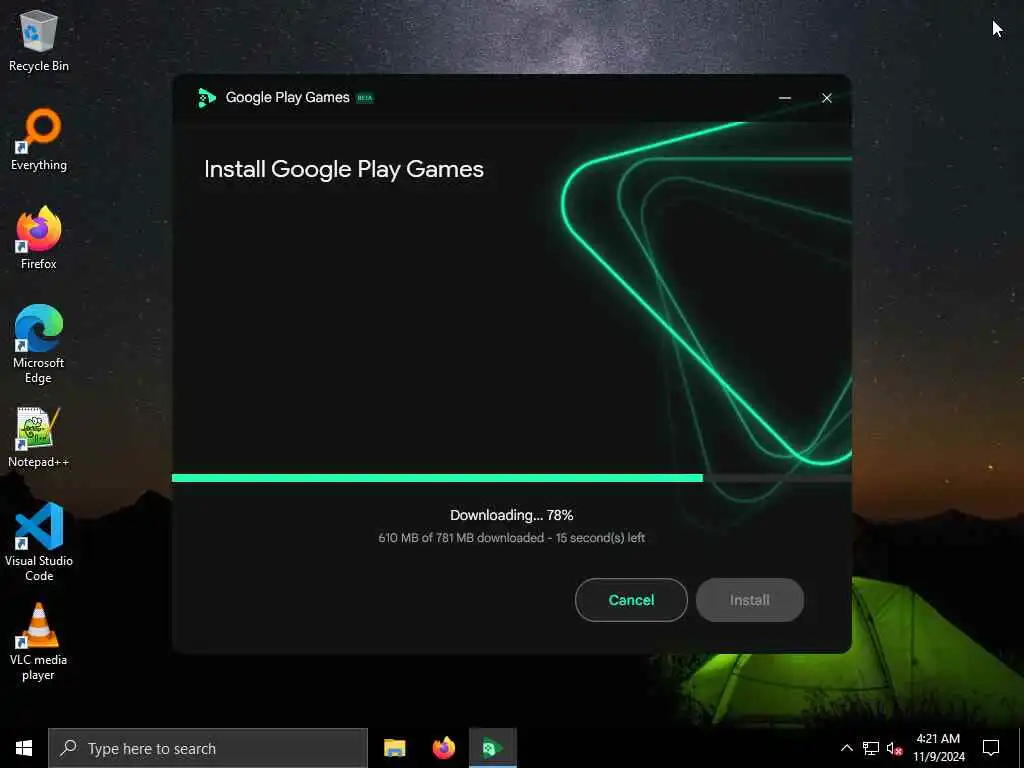This screenshot has height=768, width=1024.
Task: Click the Downloading... 78% status text
Action: pyautogui.click(x=511, y=515)
